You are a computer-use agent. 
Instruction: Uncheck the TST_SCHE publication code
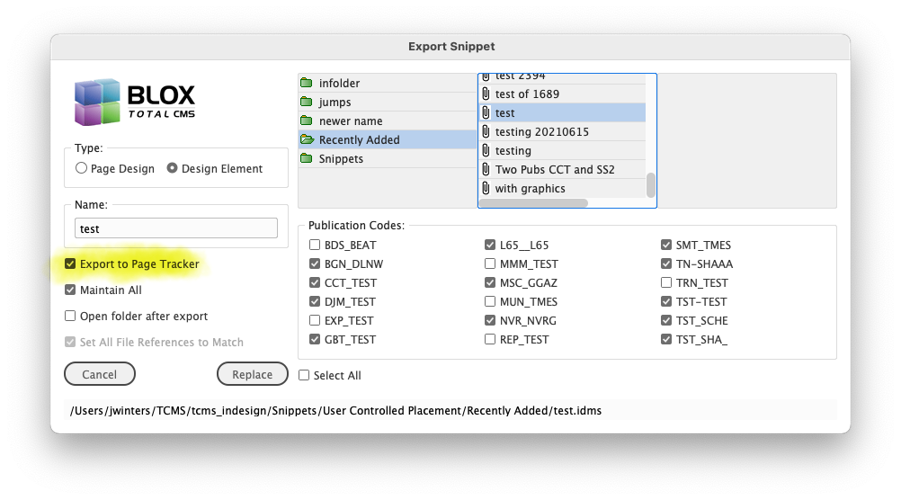[666, 320]
